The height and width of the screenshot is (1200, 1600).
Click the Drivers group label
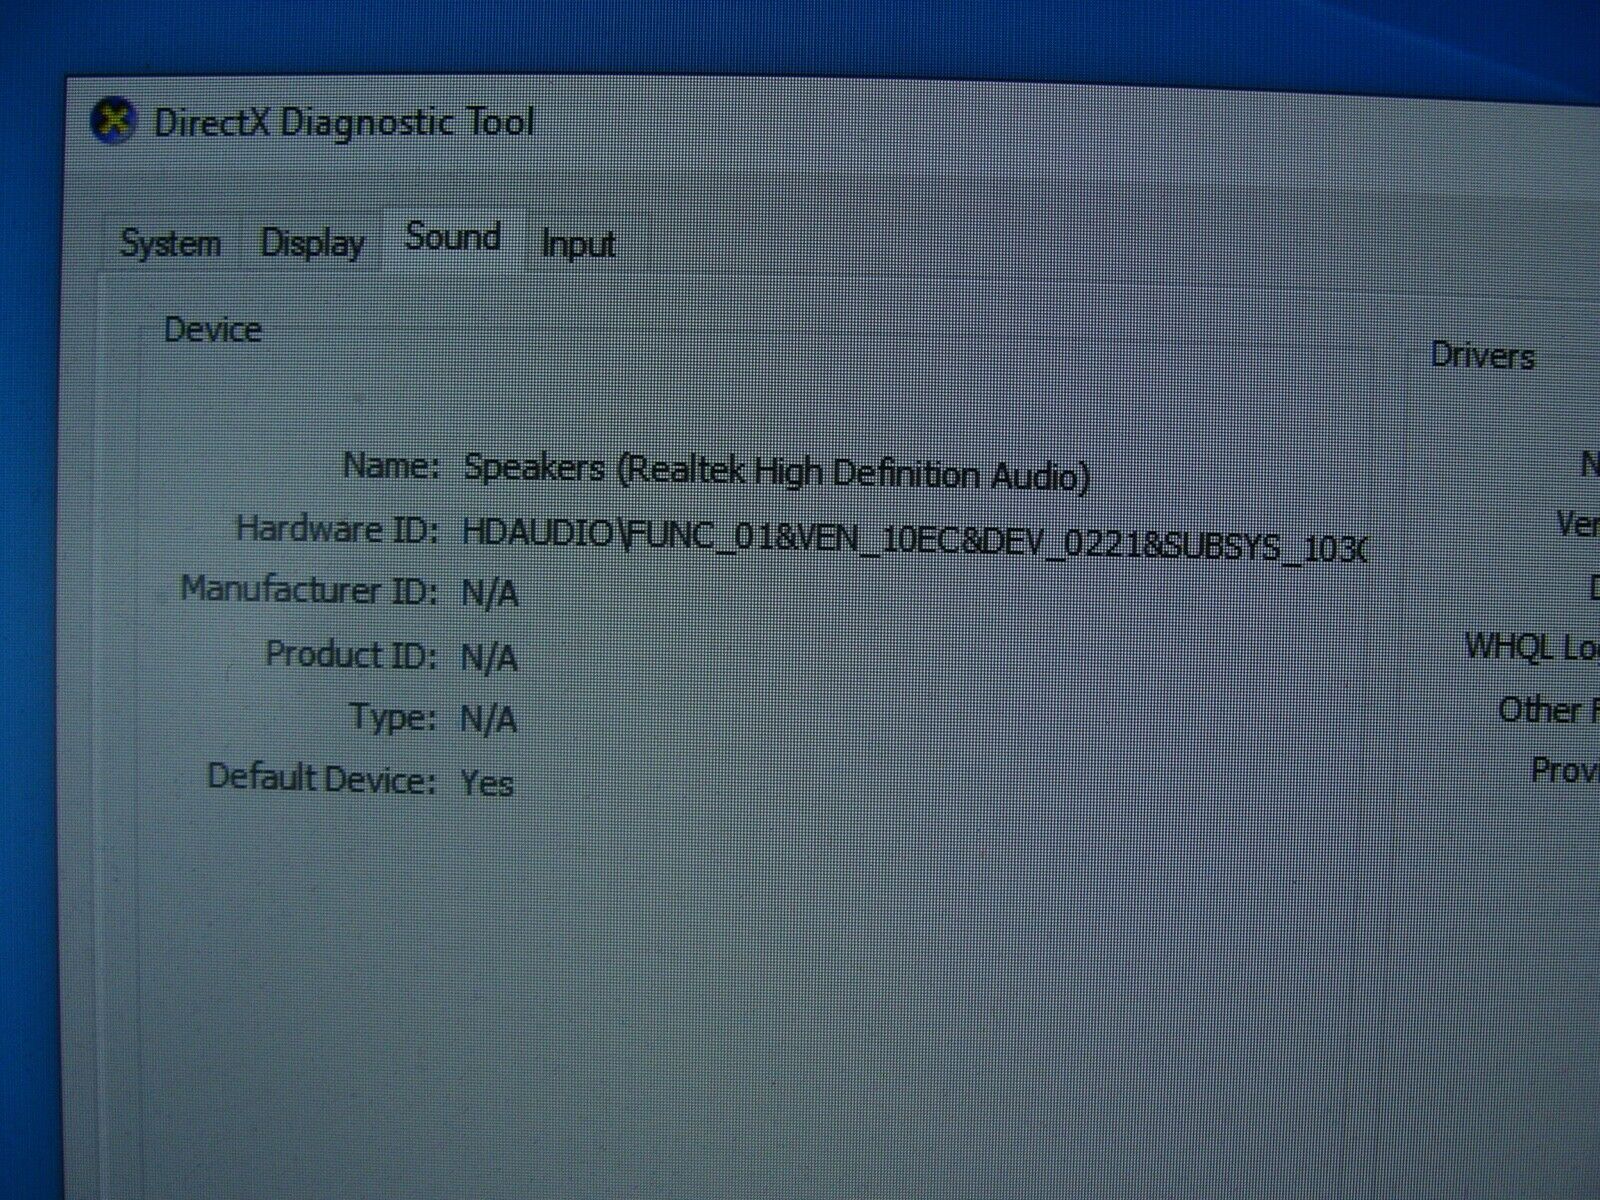[1482, 356]
